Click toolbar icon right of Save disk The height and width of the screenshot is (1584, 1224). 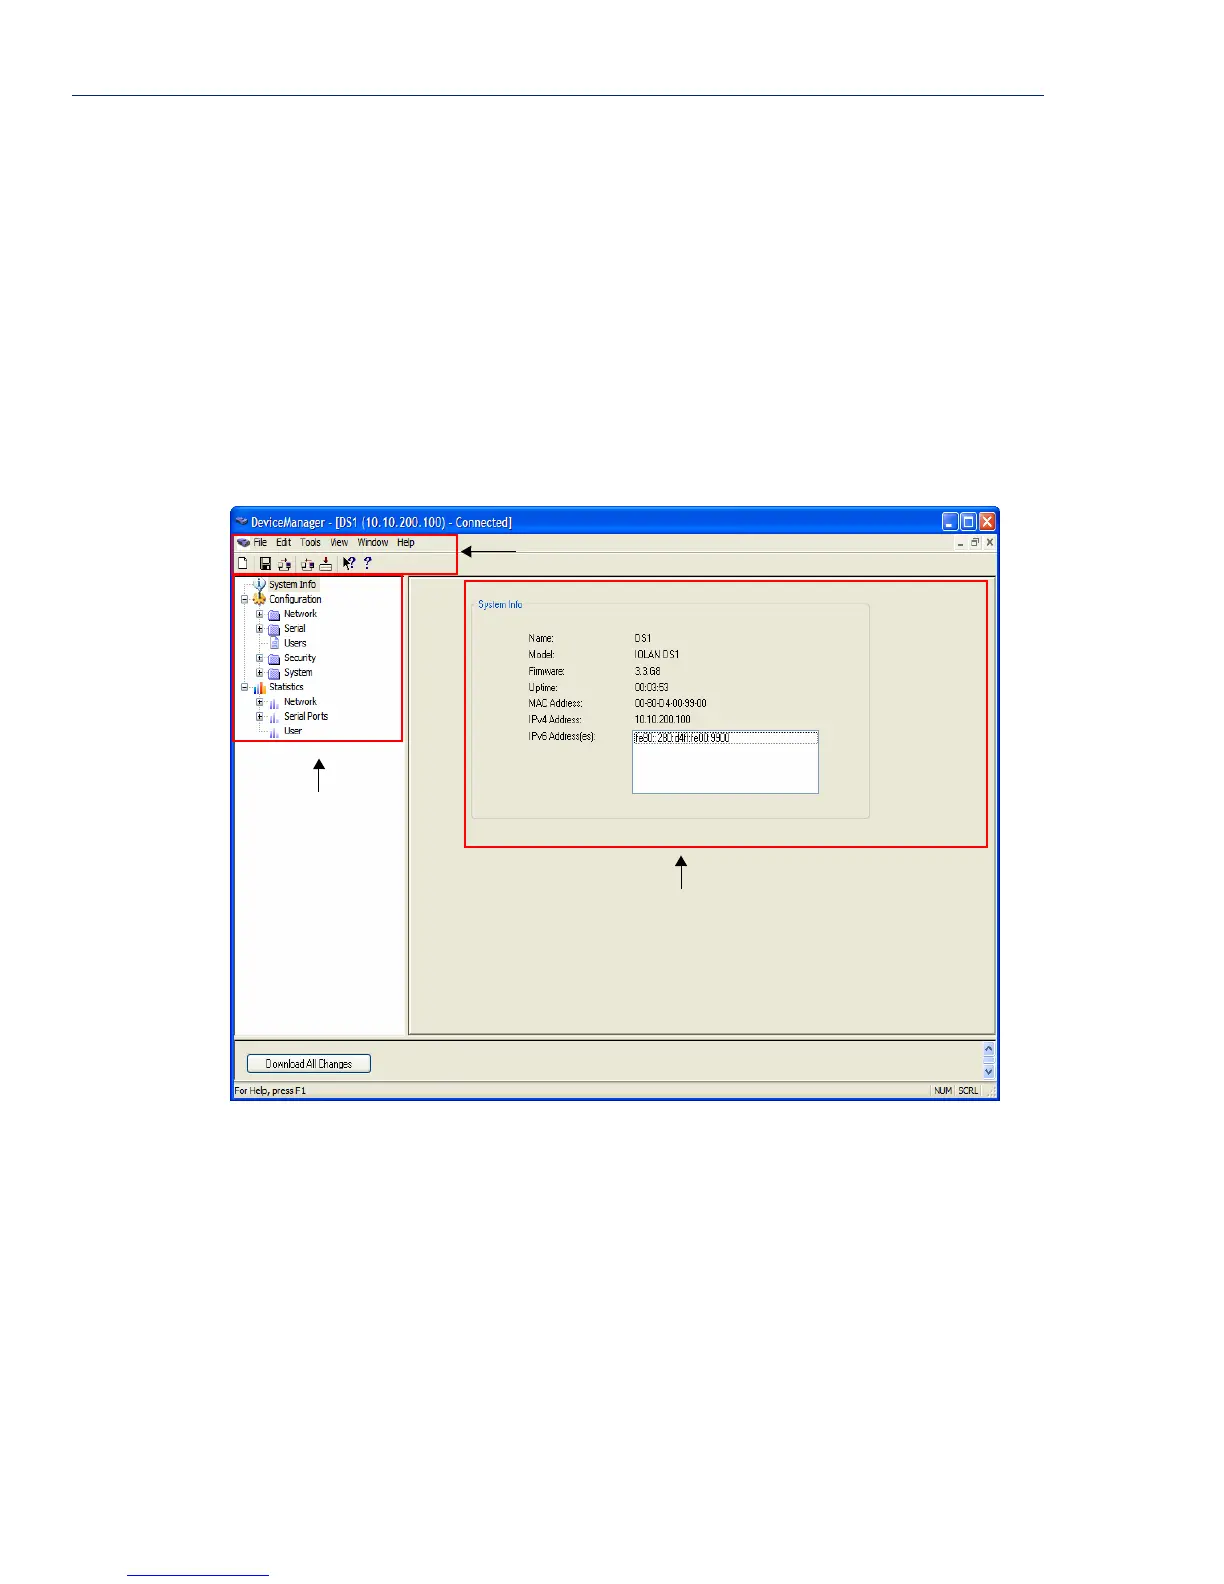click(284, 564)
